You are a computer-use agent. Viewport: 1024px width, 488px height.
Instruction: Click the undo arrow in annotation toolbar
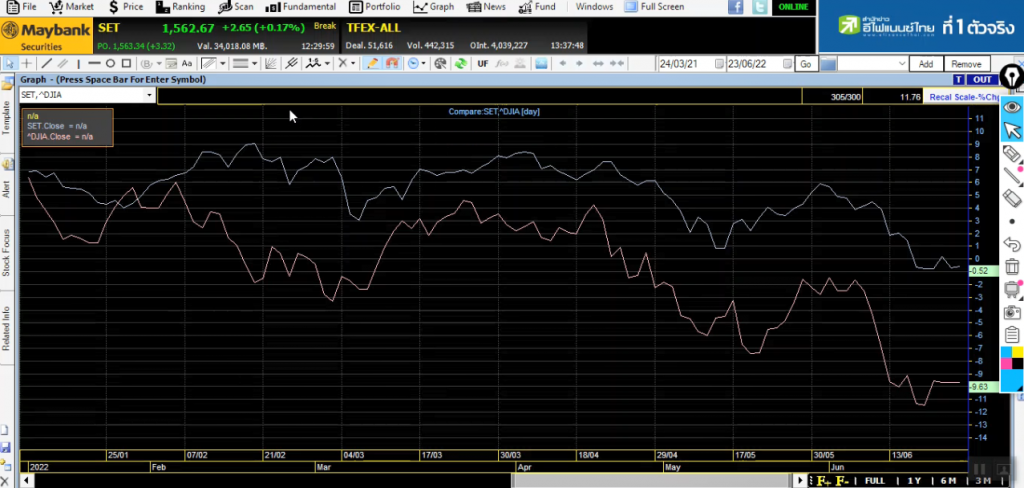pos(1012,244)
